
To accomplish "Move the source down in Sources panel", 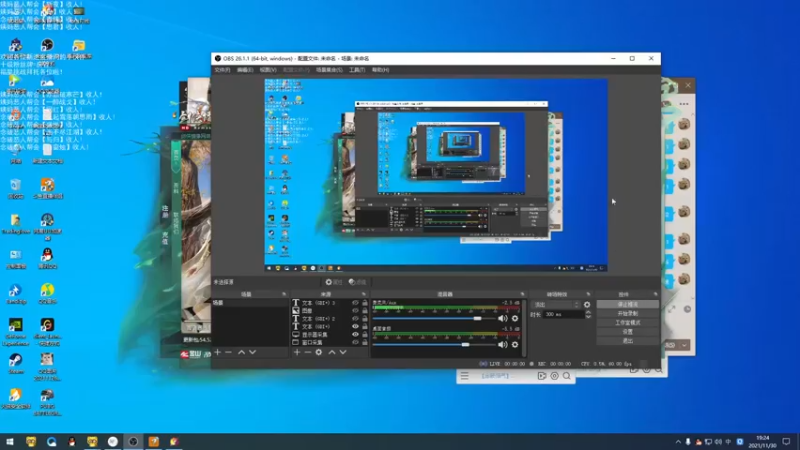I will [x=343, y=352].
